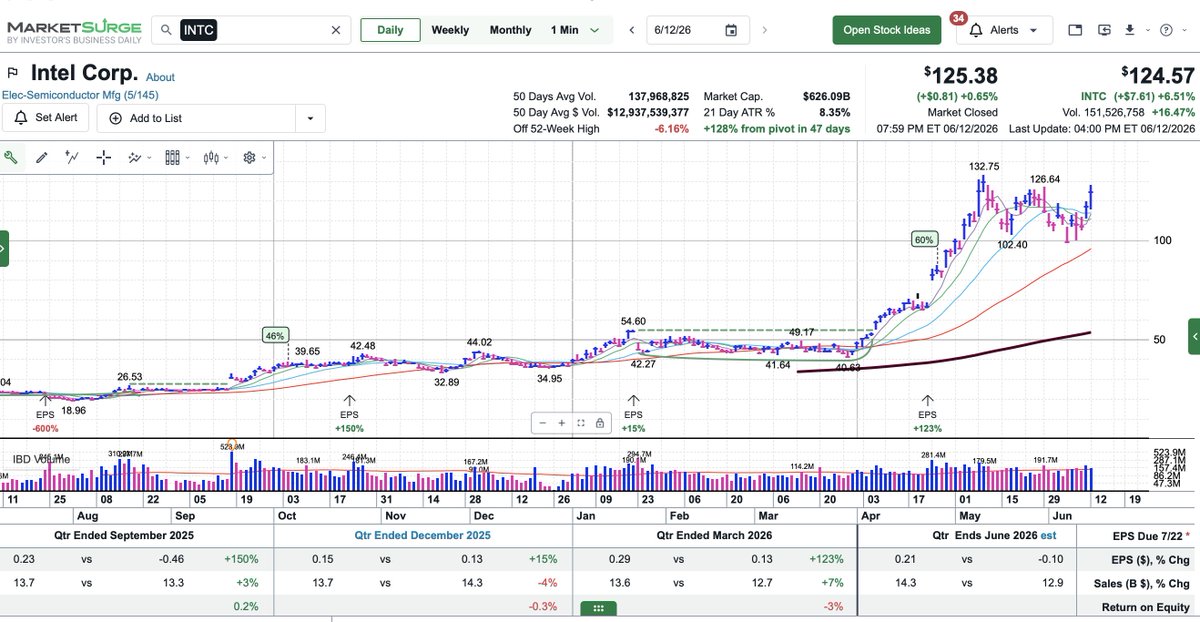Click the calendar icon in date field

[731, 30]
